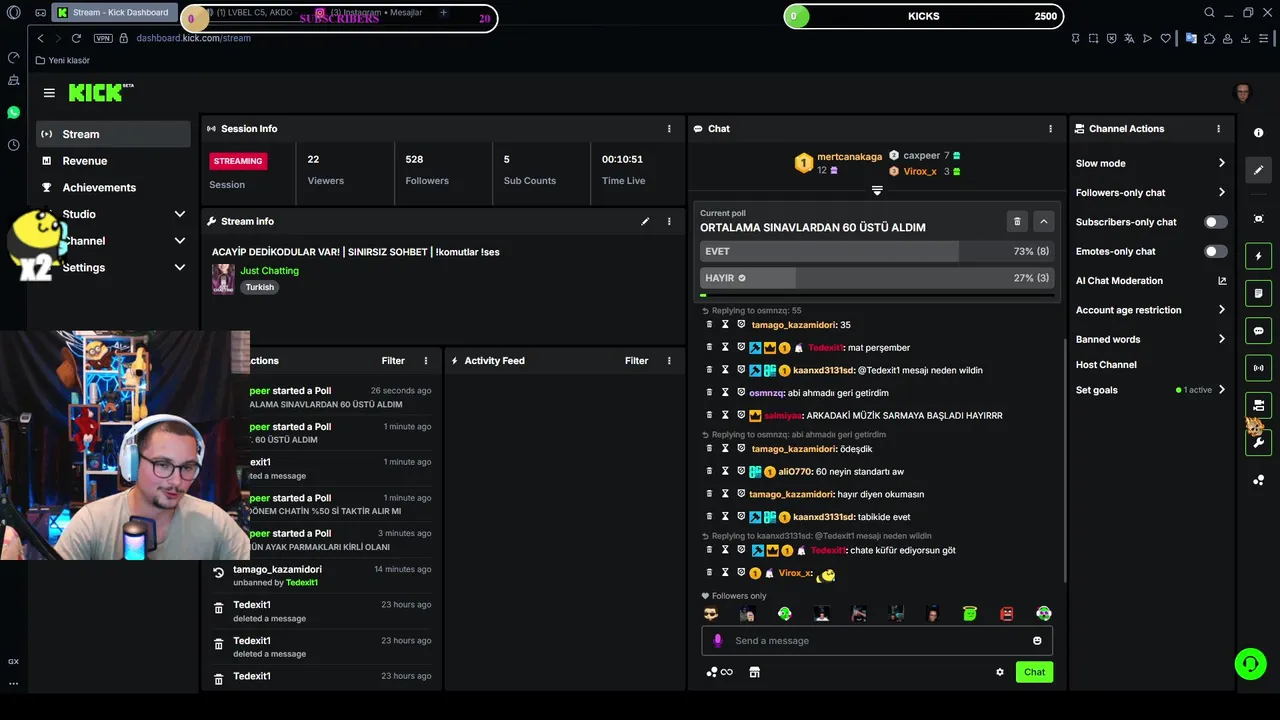This screenshot has width=1280, height=720.
Task: Open the Stream info three-dot menu
Action: (669, 222)
